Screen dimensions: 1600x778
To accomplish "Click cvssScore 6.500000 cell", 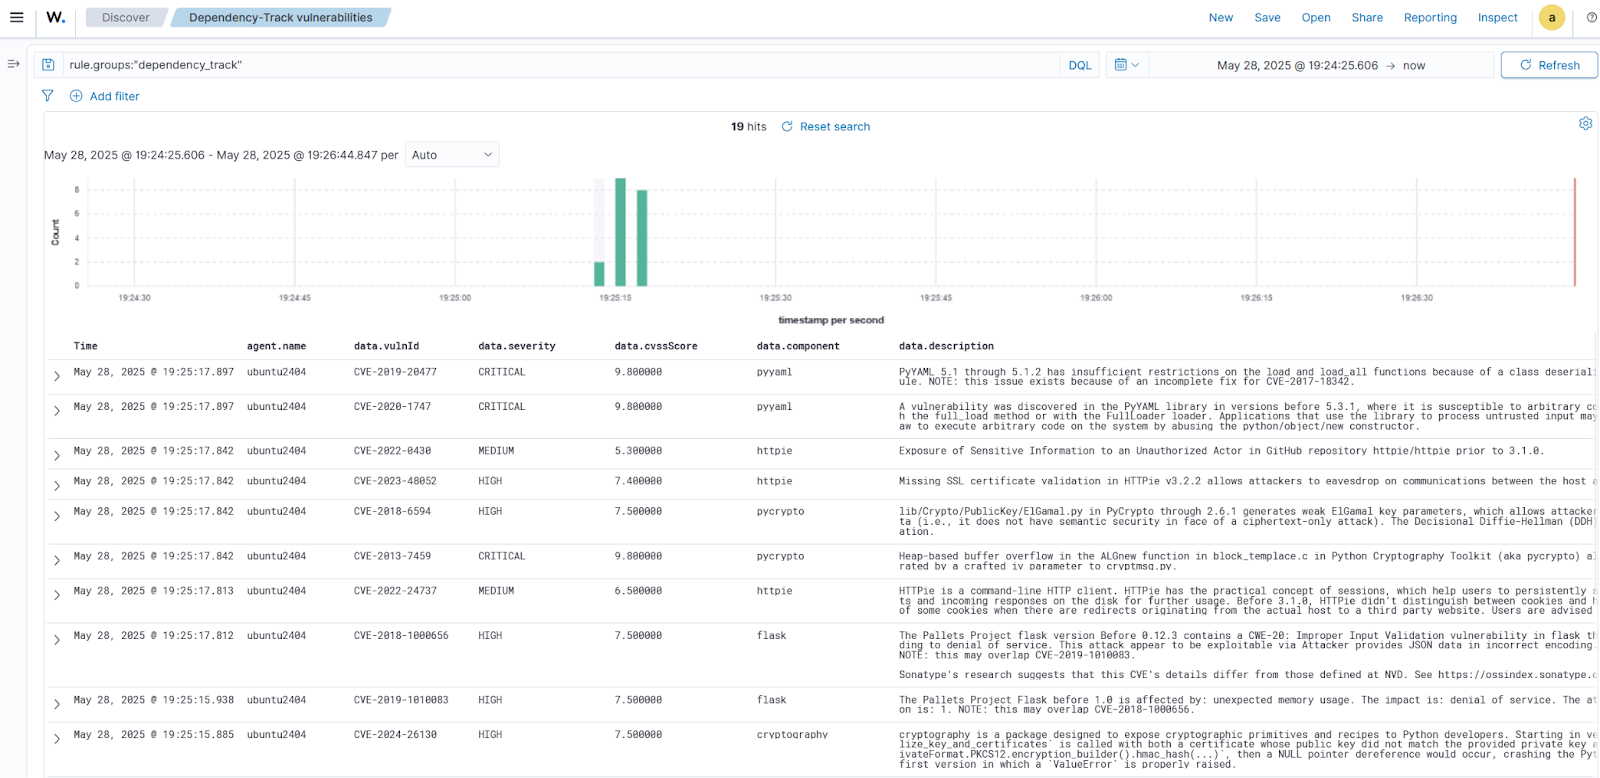I will click(x=638, y=591).
